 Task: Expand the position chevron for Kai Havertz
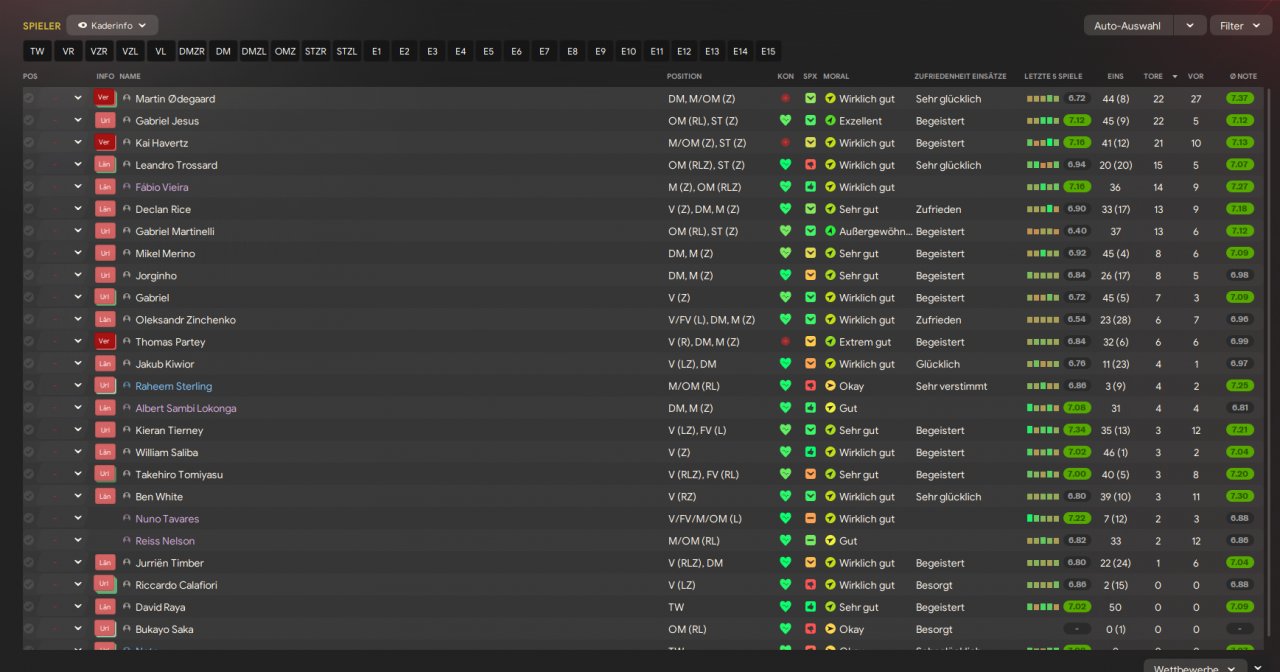(x=78, y=142)
